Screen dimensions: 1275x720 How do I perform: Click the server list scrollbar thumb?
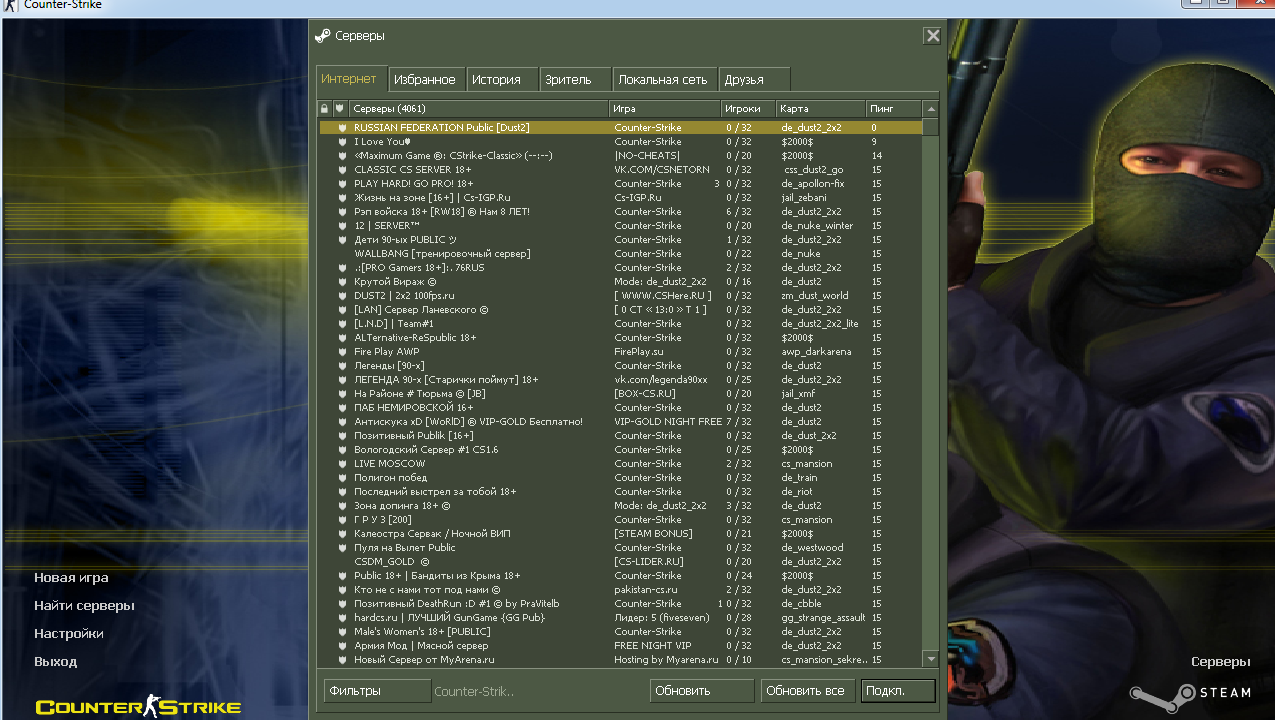931,127
